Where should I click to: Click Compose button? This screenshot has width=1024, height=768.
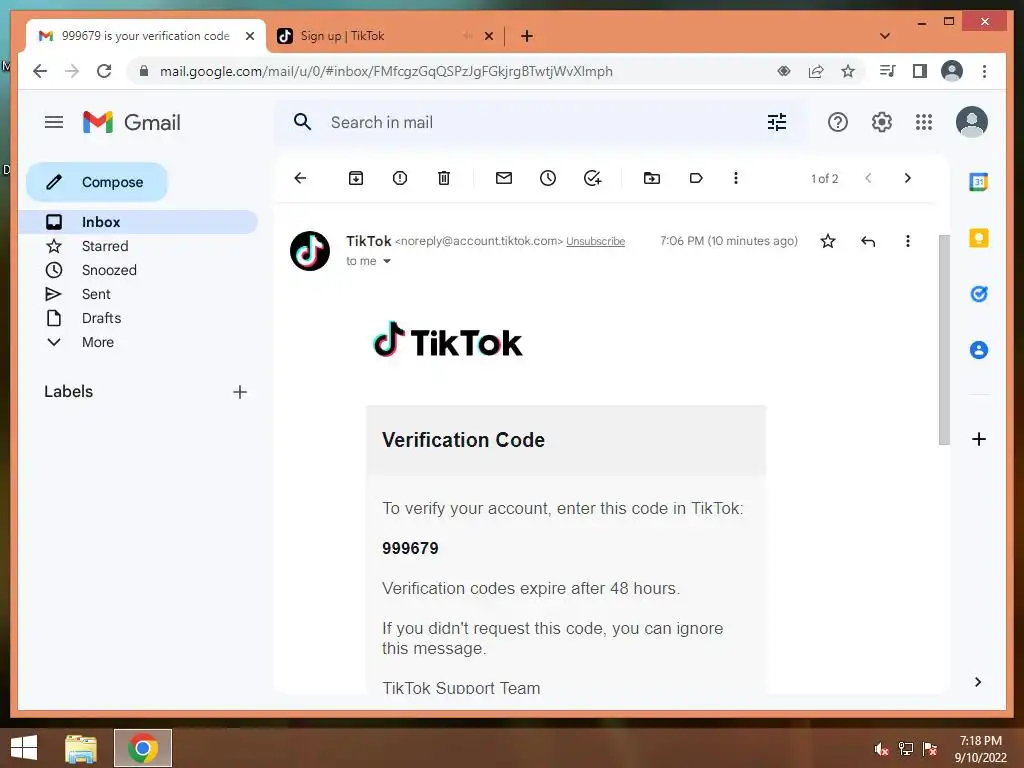[x=97, y=182]
